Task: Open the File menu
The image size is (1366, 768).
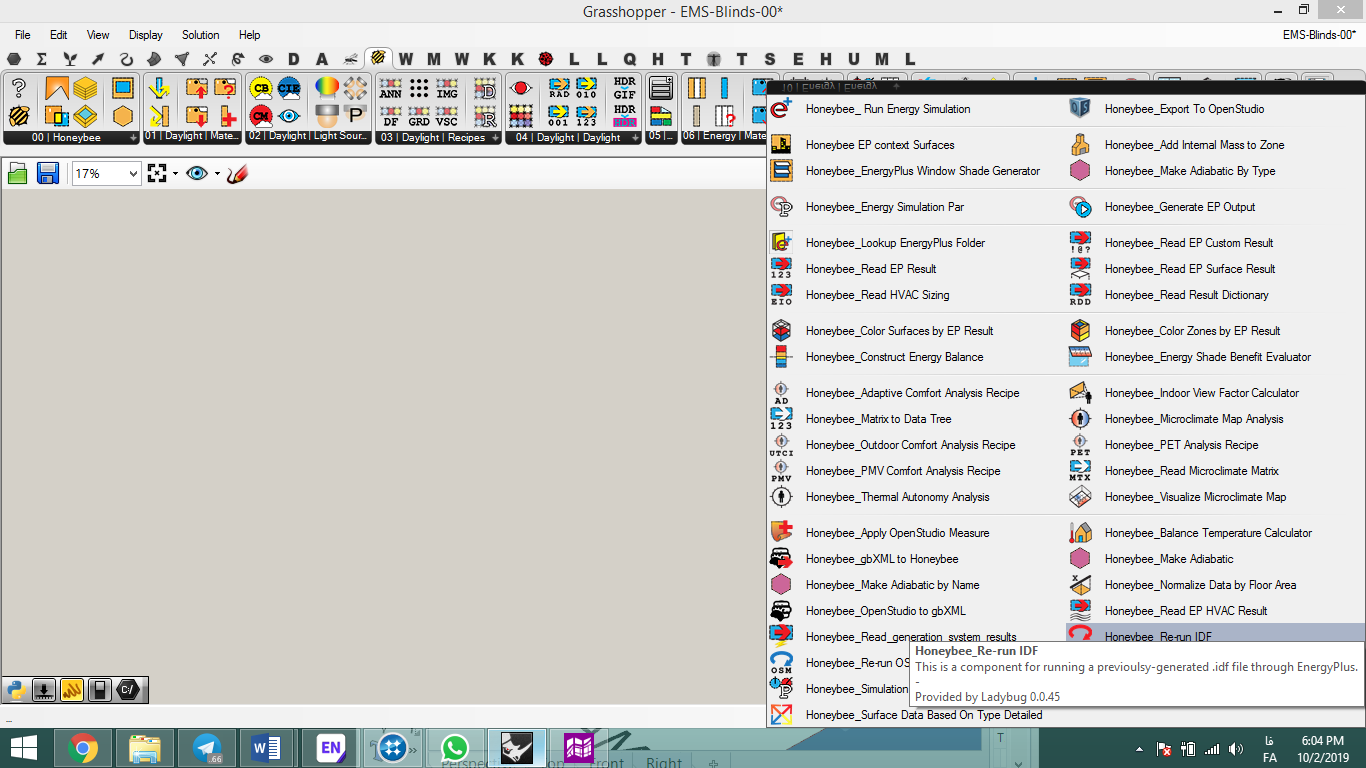Action: pos(22,34)
